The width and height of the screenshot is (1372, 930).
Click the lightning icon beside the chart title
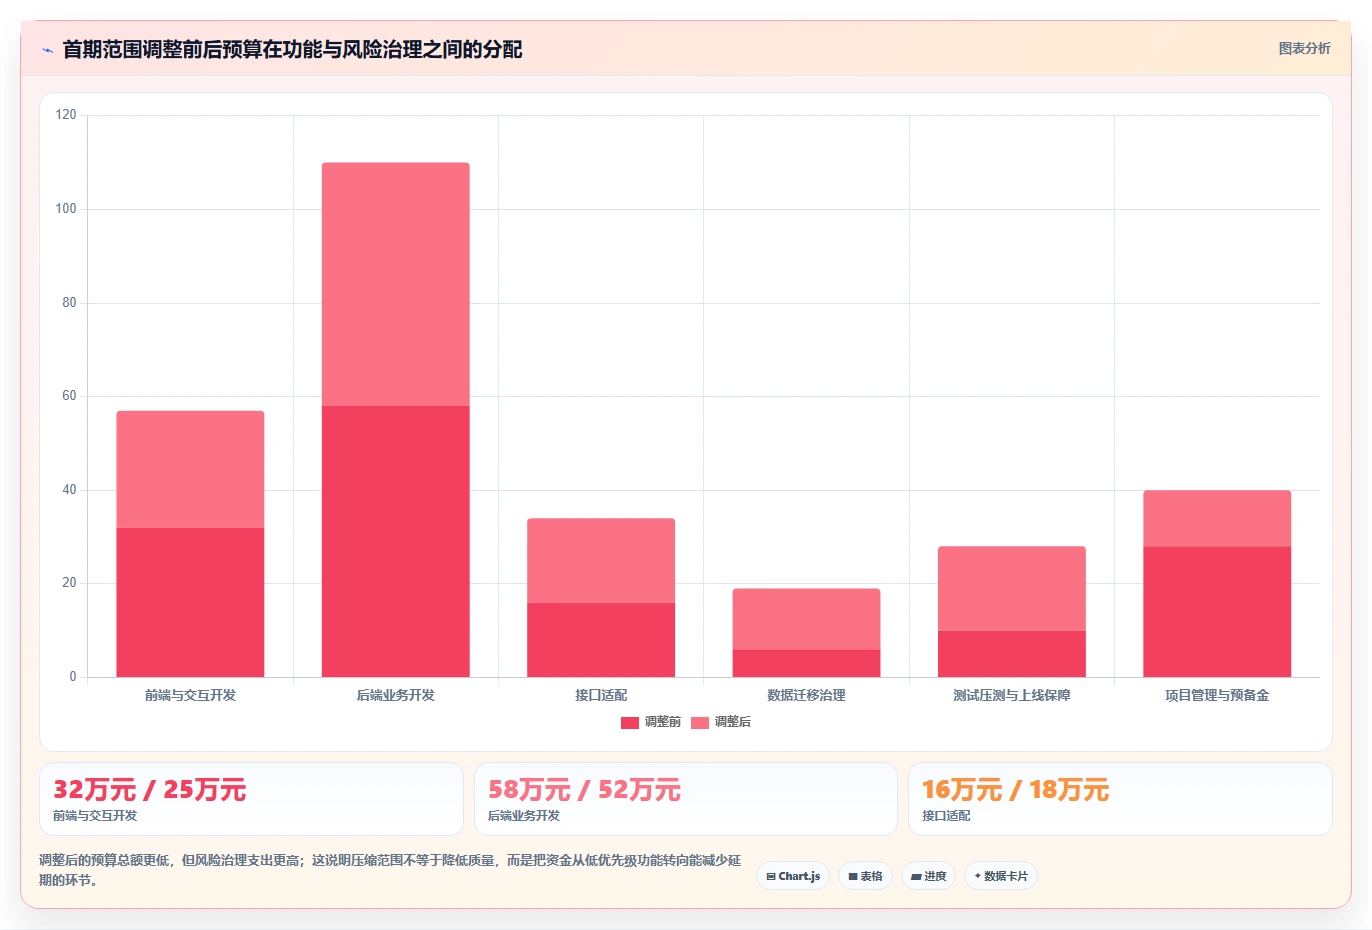point(47,50)
